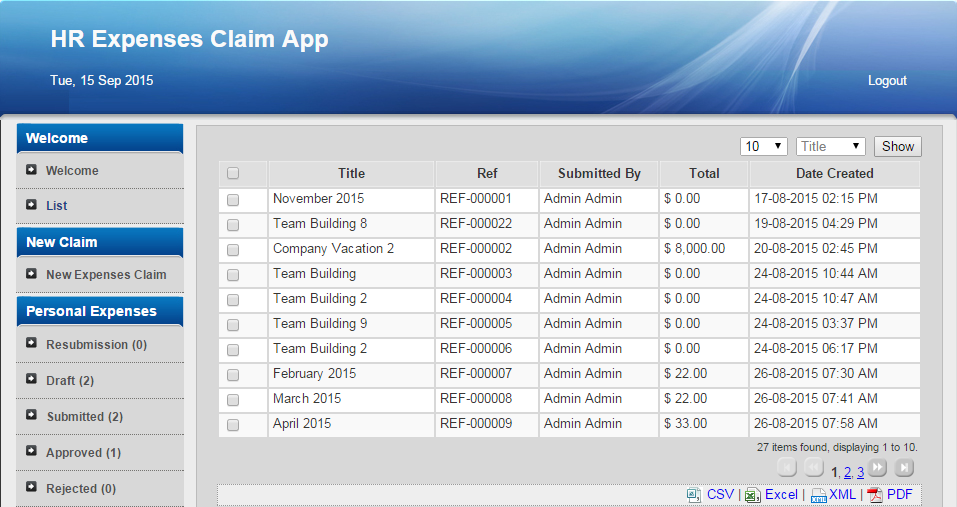Viewport: 957px width, 507px height.
Task: Jump to last page icon
Action: (x=903, y=468)
